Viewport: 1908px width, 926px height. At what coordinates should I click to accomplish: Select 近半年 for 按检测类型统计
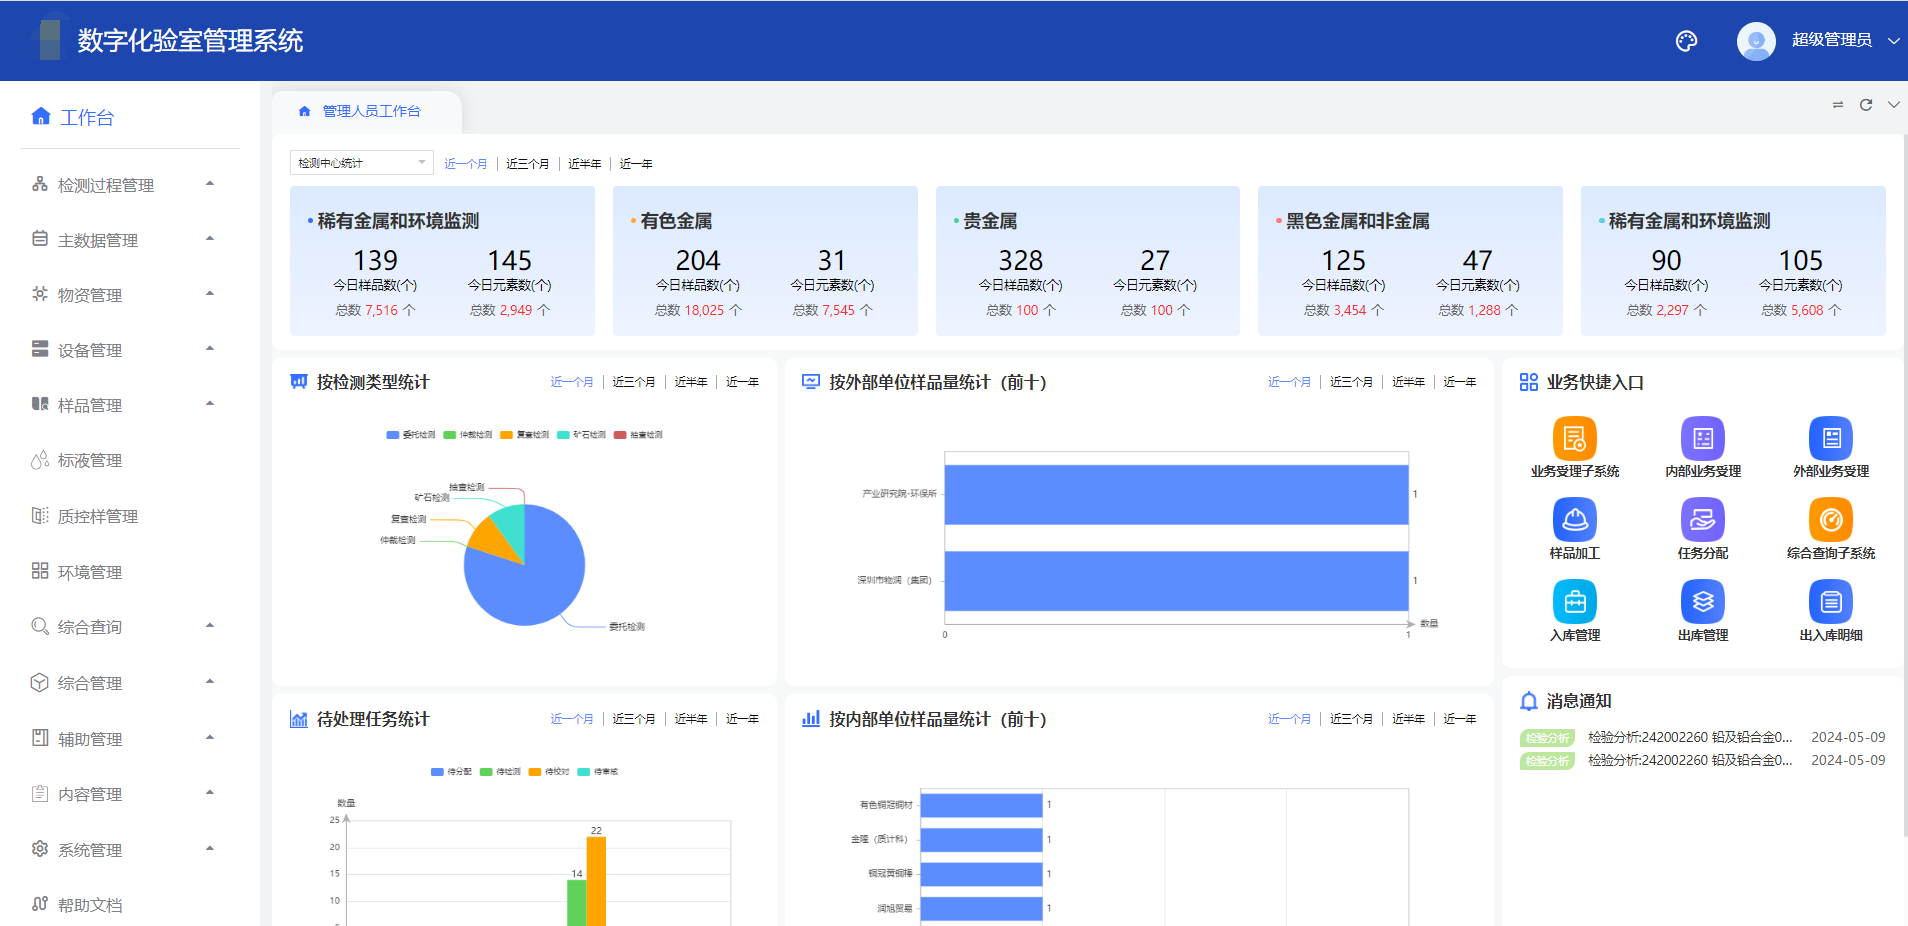[x=691, y=382]
